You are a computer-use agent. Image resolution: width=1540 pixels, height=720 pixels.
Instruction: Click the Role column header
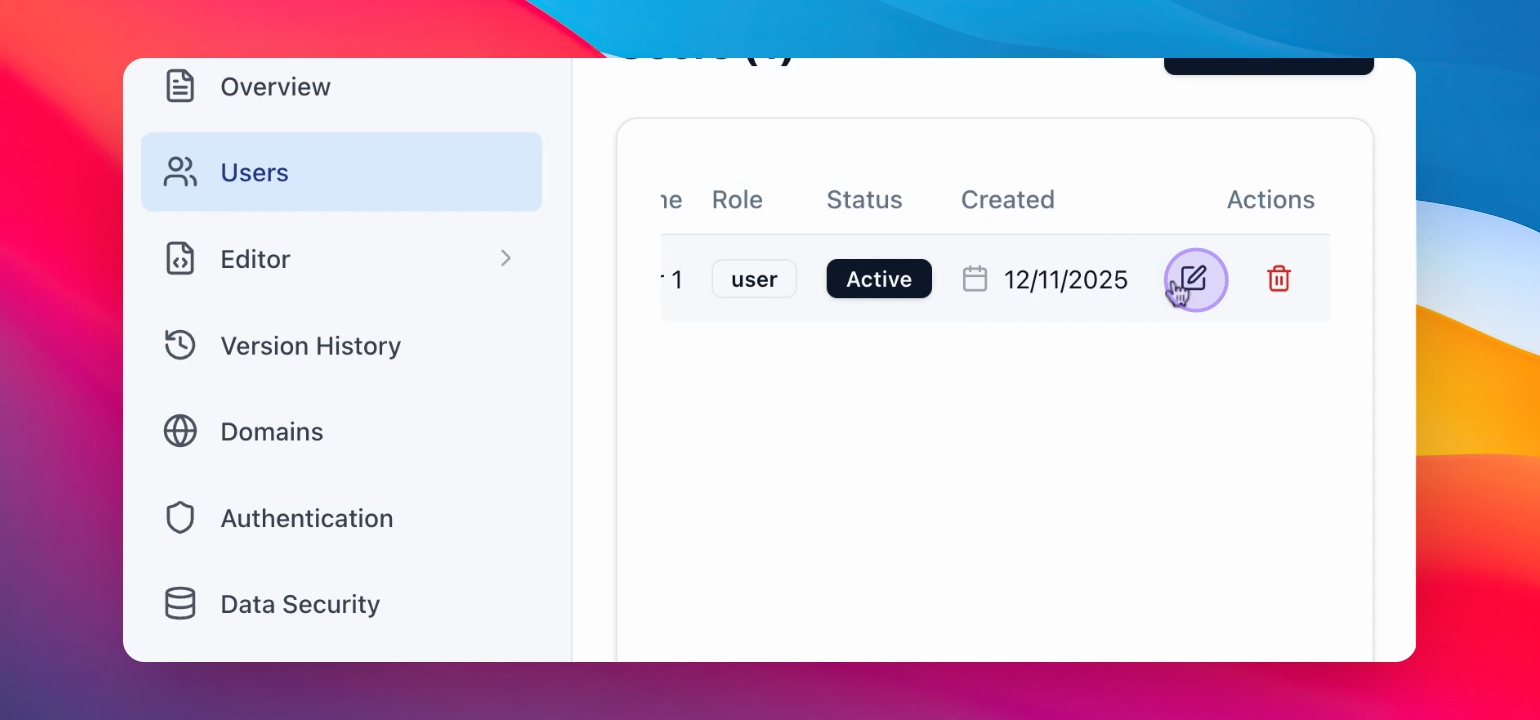[737, 200]
